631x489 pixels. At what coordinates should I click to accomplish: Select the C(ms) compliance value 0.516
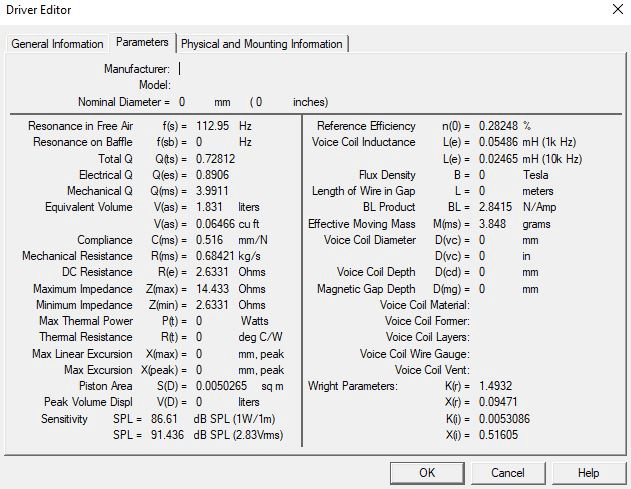click(209, 240)
